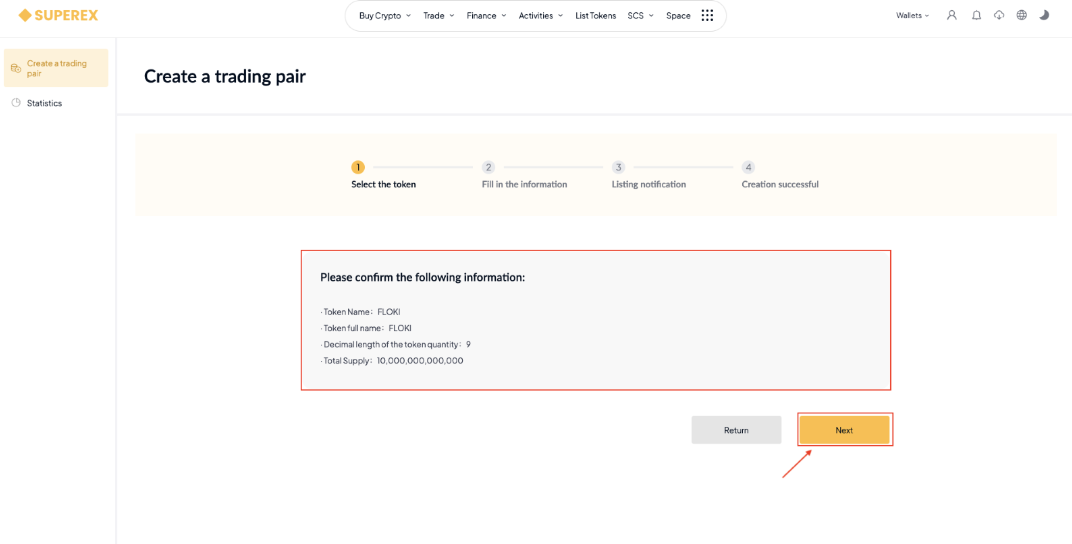Image resolution: width=1072 pixels, height=544 pixels.
Task: Click the Create a trading pair sidebar icon
Action: click(x=16, y=68)
